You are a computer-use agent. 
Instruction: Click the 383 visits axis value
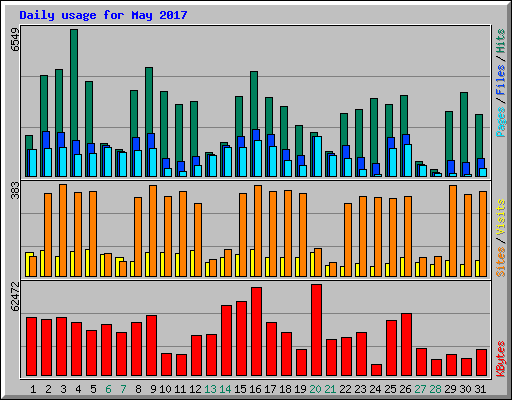pos(15,190)
